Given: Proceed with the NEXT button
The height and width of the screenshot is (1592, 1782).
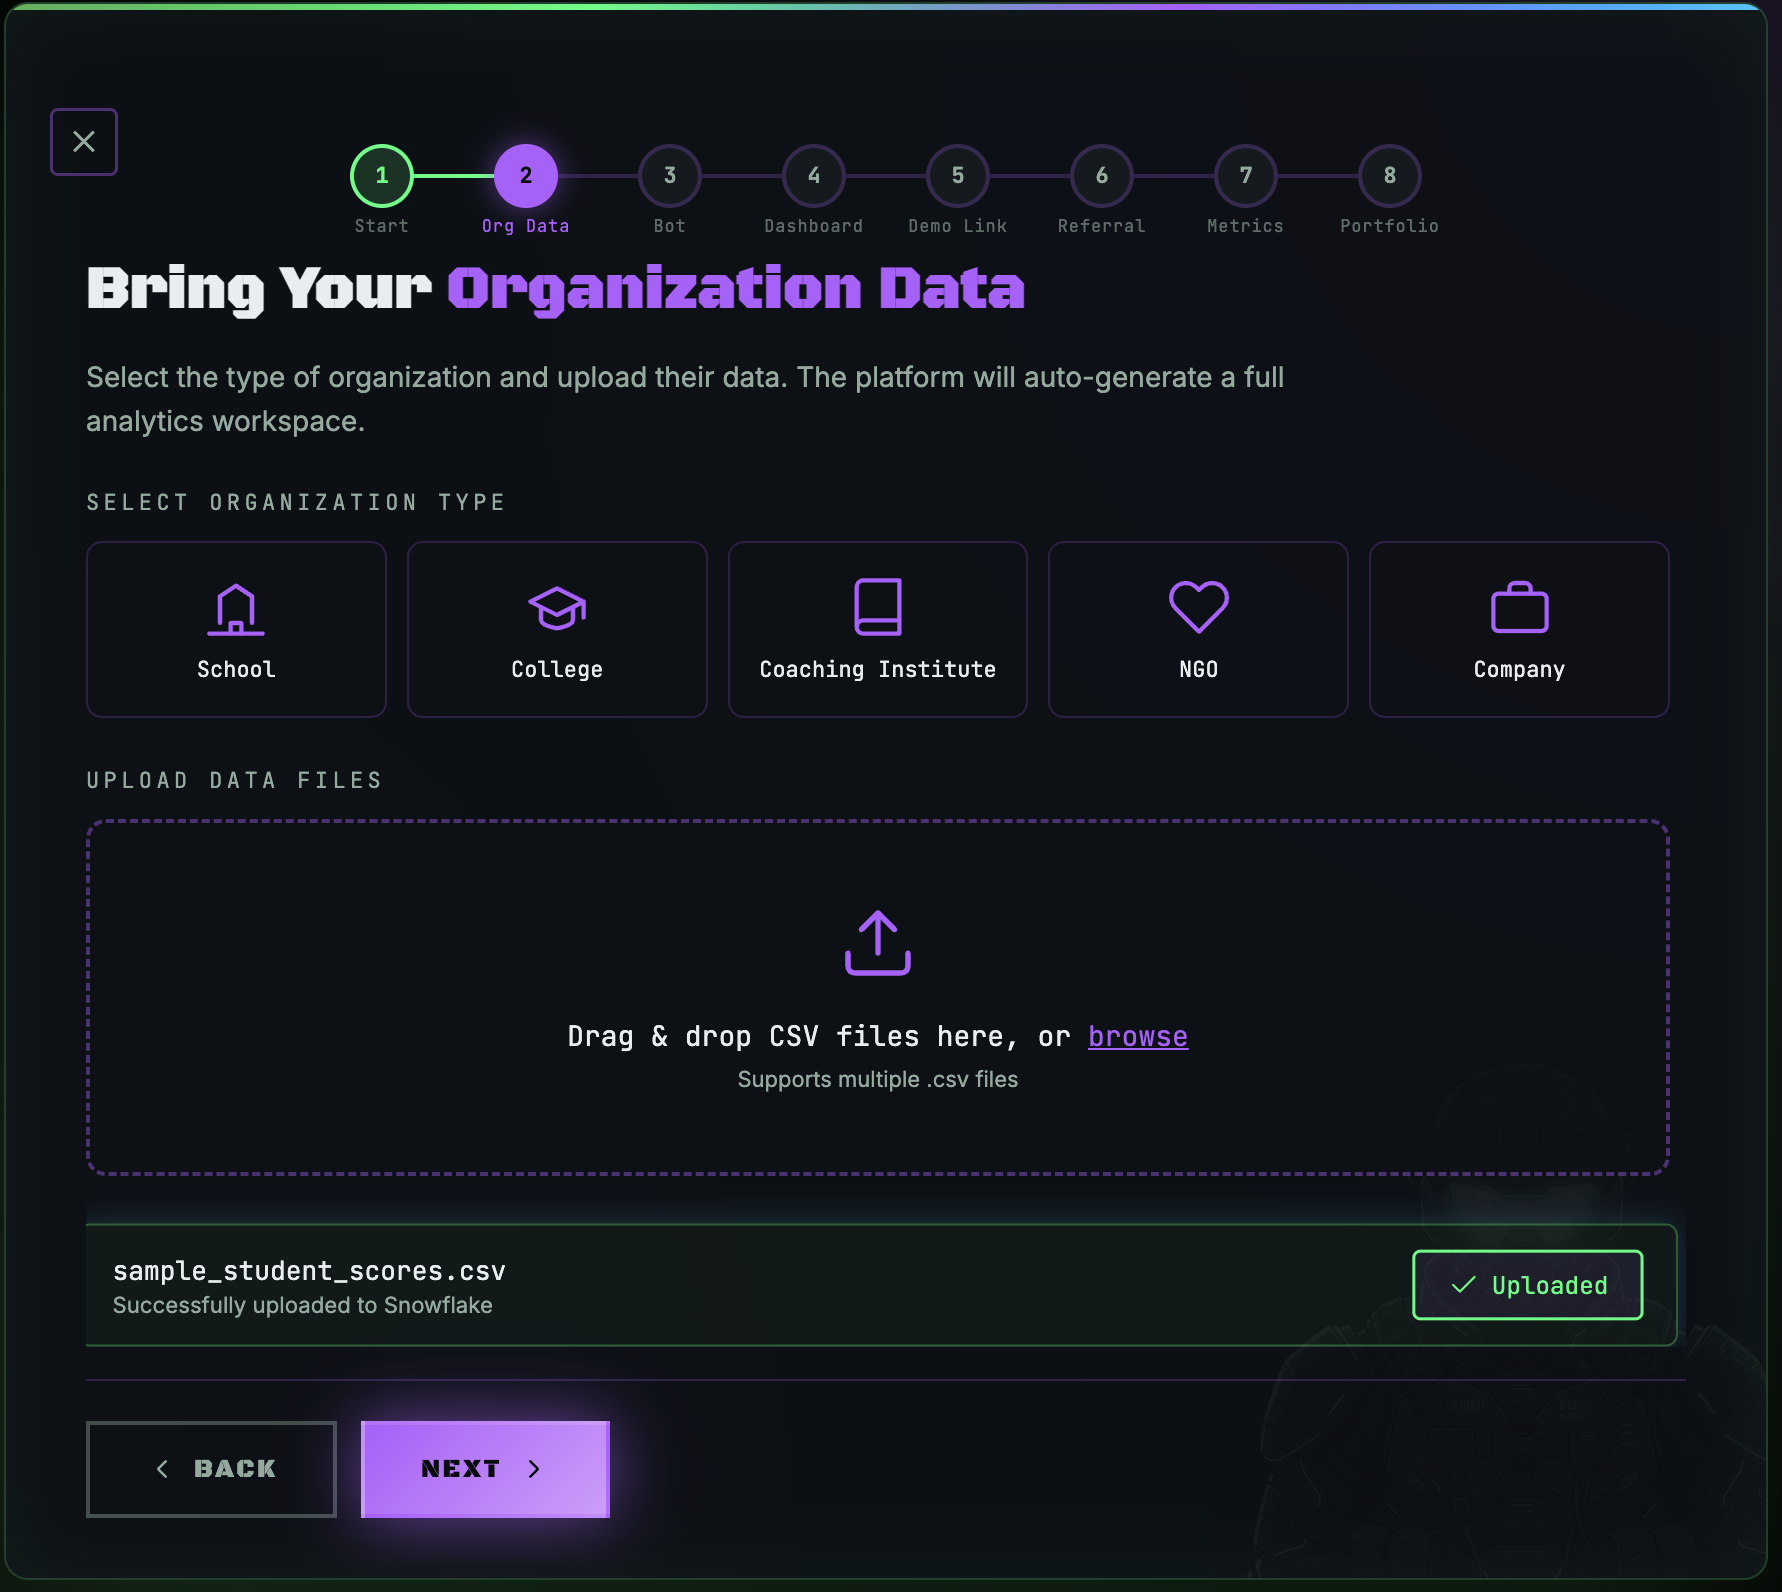Looking at the screenshot, I should tap(485, 1469).
